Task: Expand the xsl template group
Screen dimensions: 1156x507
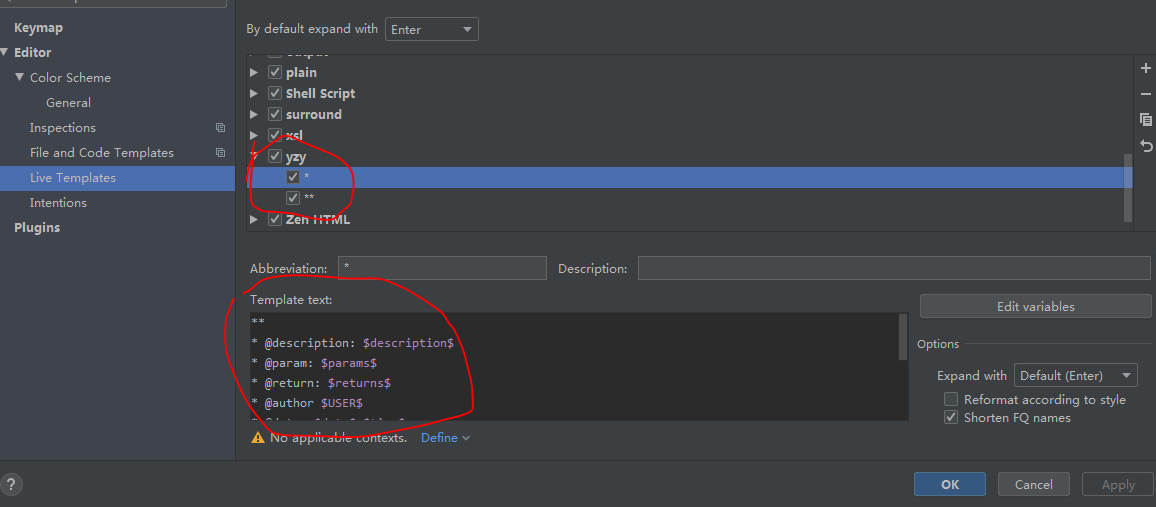Action: click(x=254, y=135)
